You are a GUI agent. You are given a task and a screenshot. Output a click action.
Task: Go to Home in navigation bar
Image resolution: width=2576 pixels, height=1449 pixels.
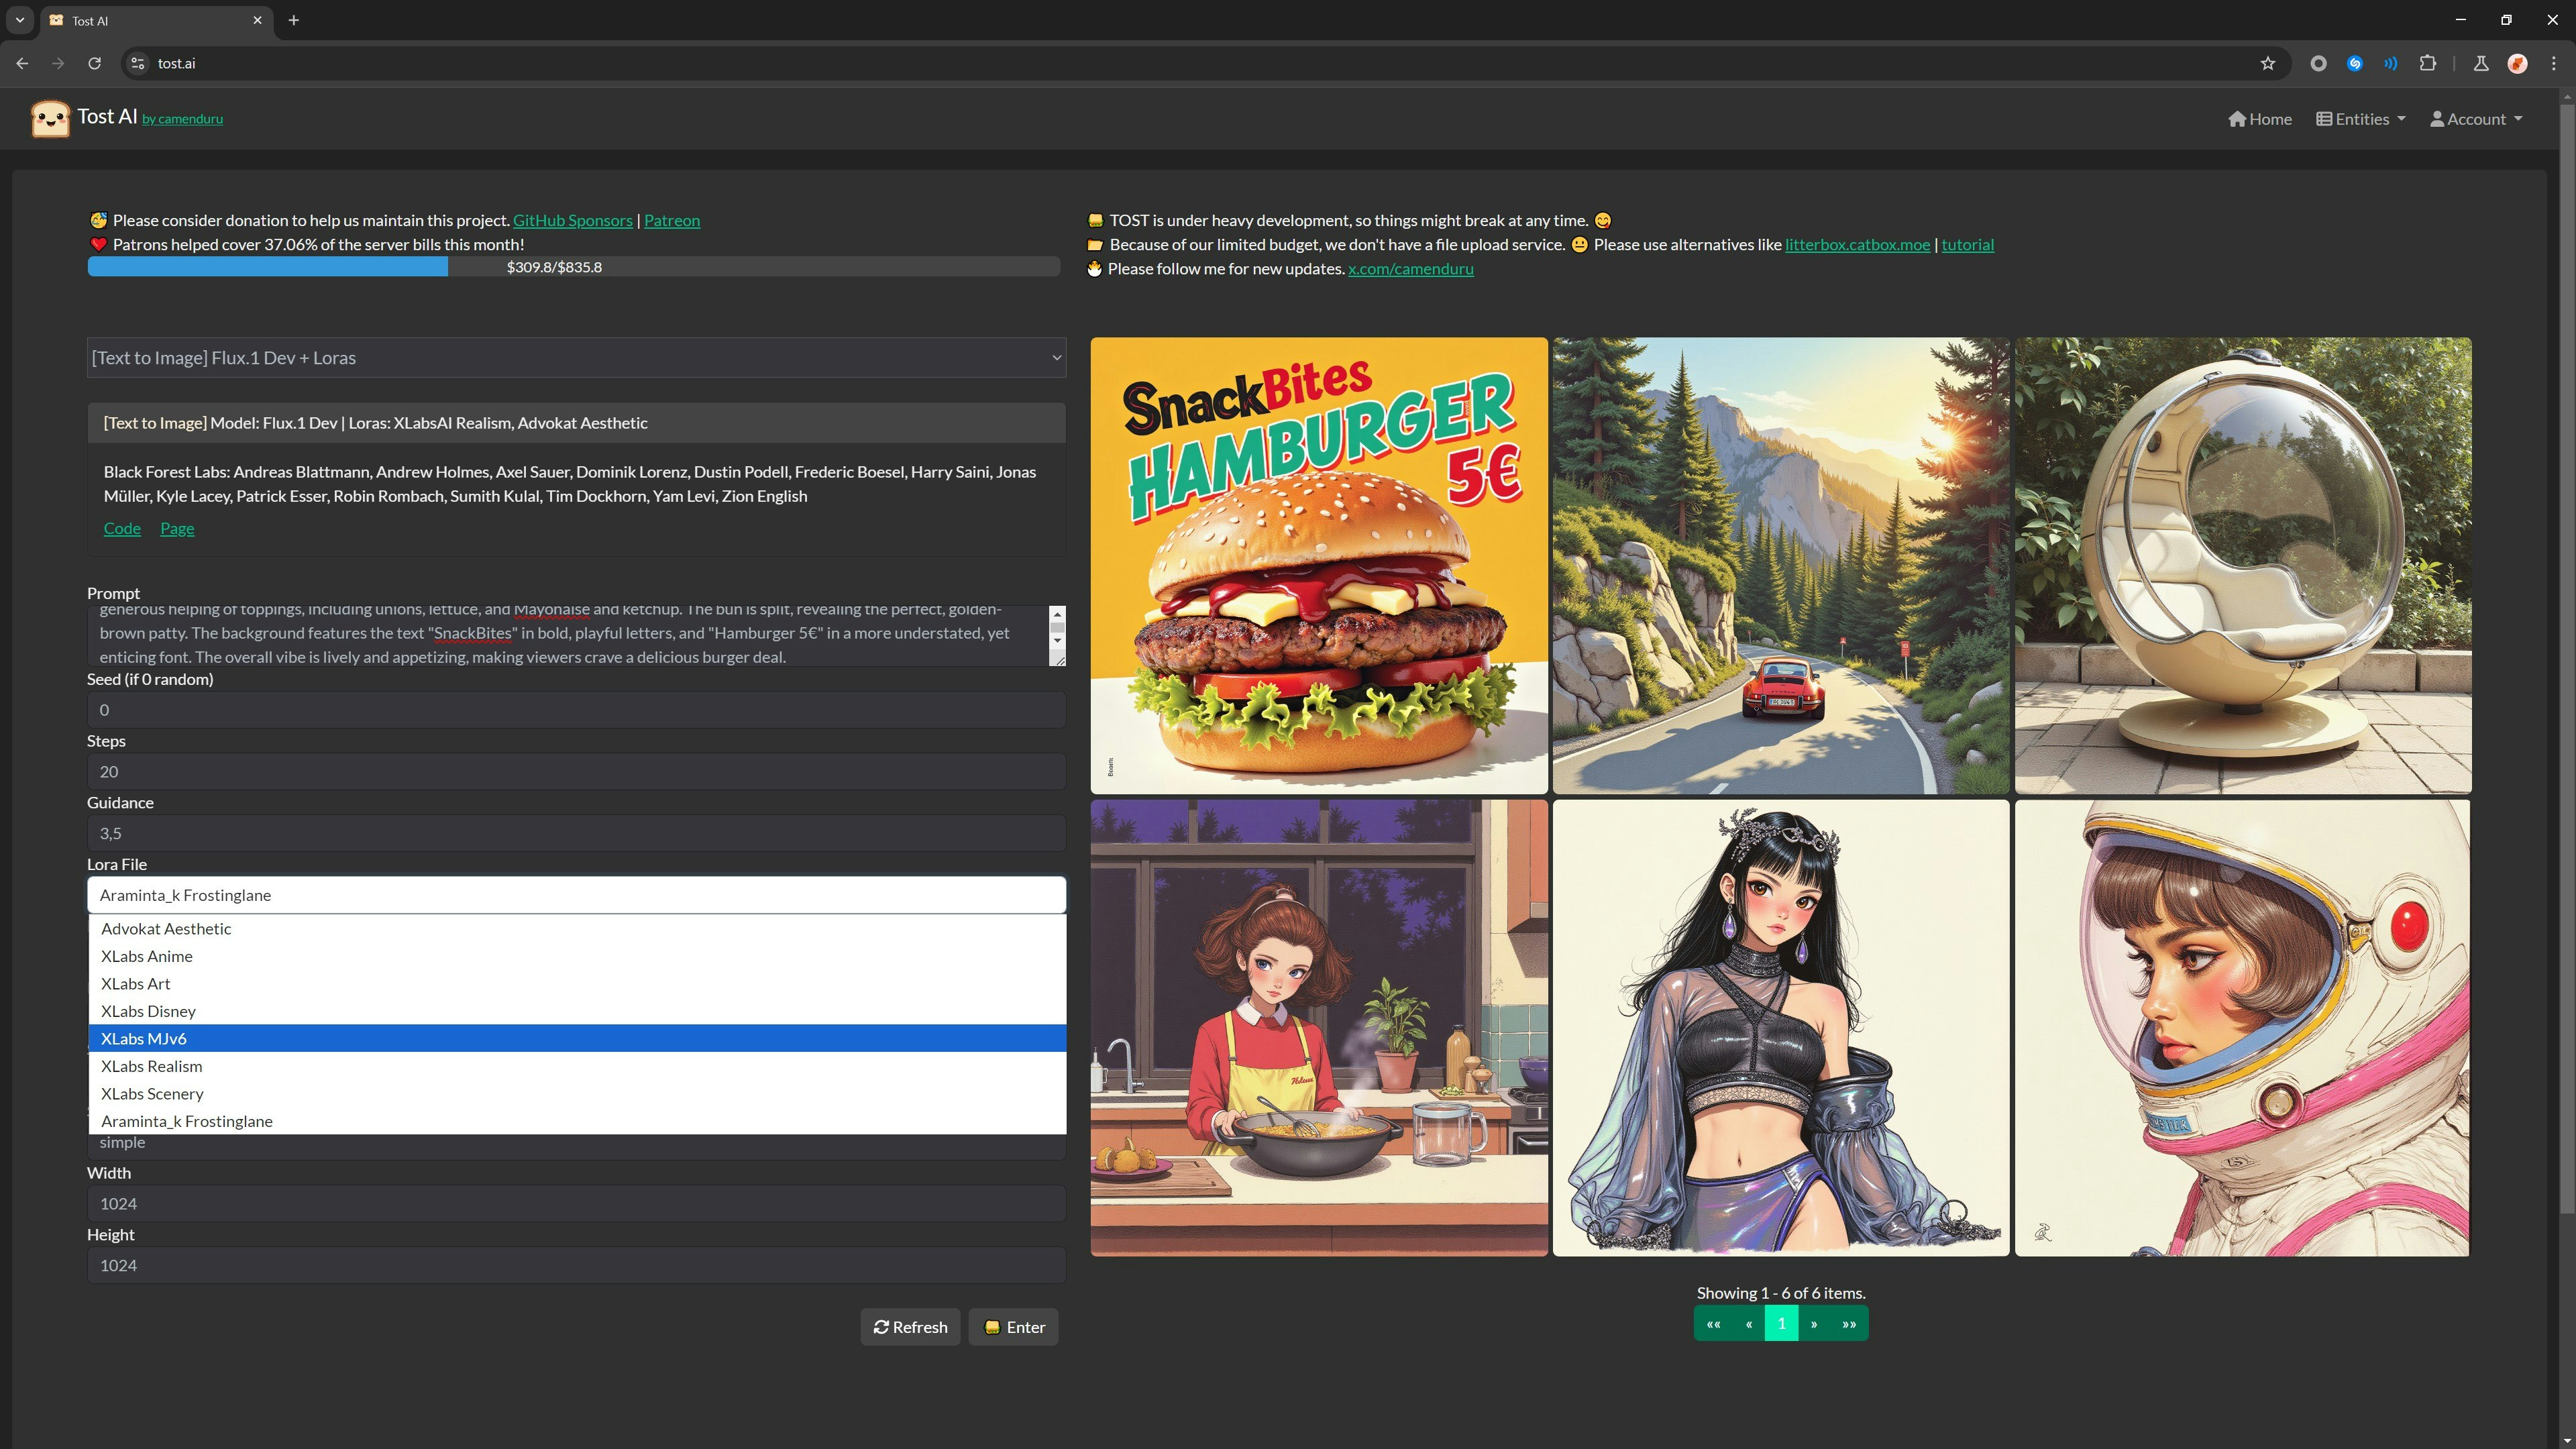pyautogui.click(x=2260, y=119)
